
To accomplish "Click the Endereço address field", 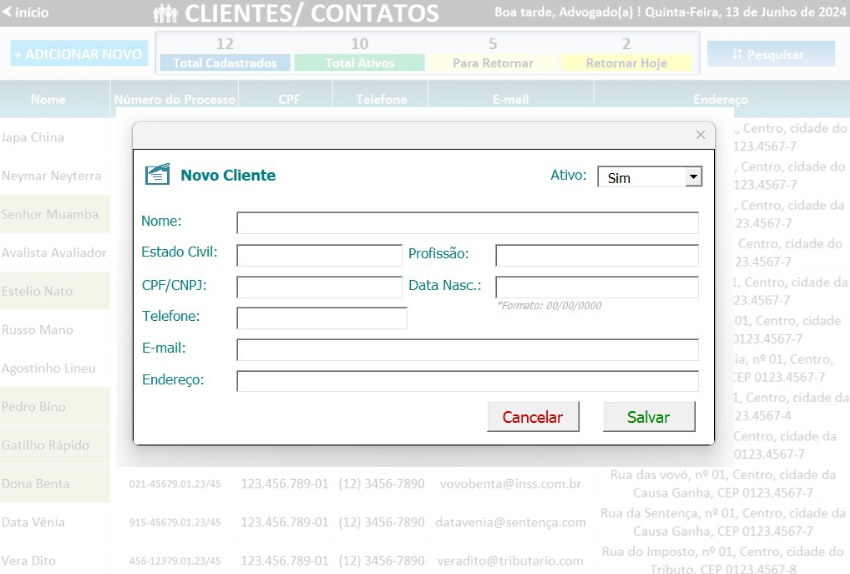I will (x=467, y=381).
